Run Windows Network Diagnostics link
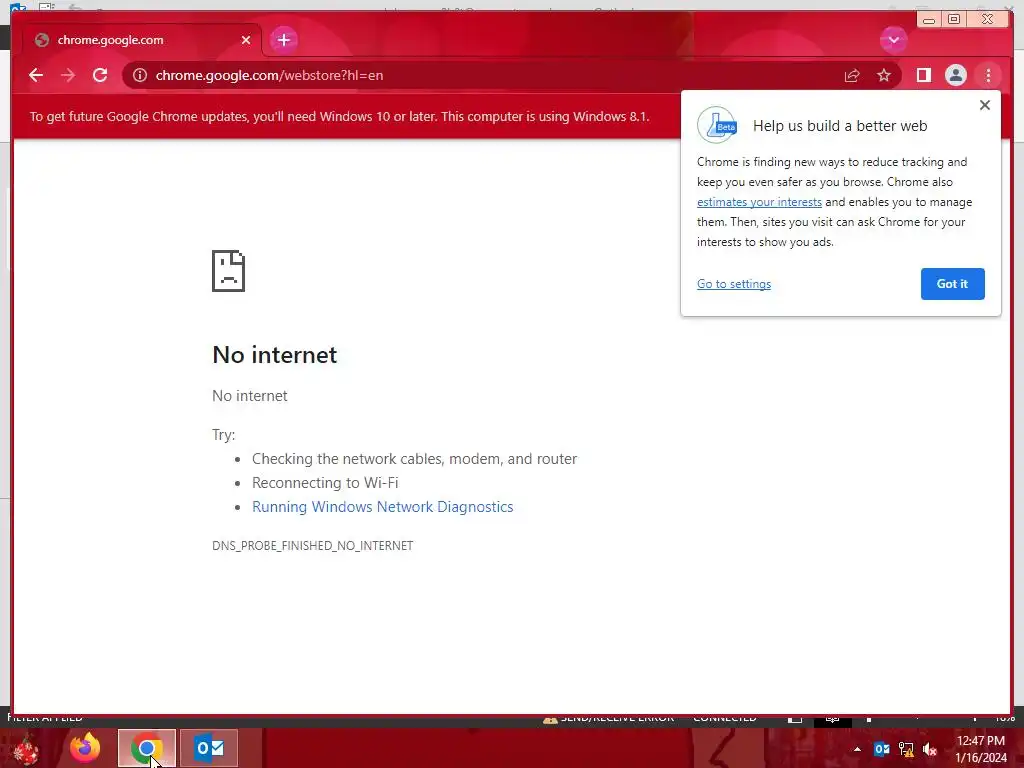1024x768 pixels. (383, 507)
